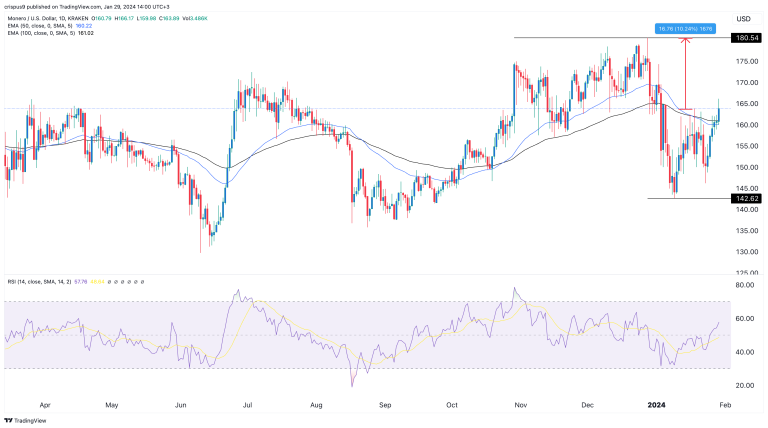Click the 2024 date axis label
768x428 pixels.
coord(656,405)
